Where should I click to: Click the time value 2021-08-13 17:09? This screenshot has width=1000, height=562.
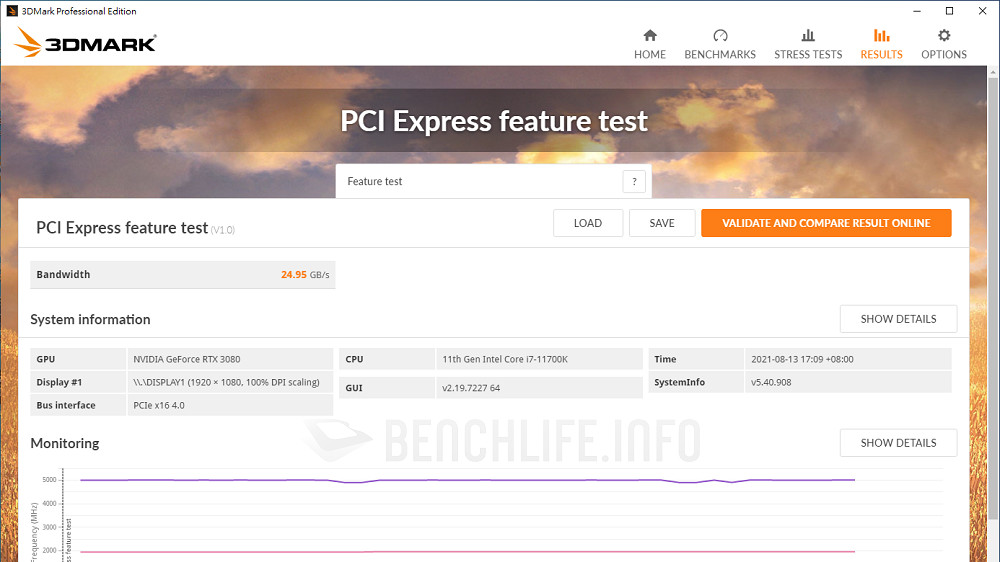tap(802, 359)
